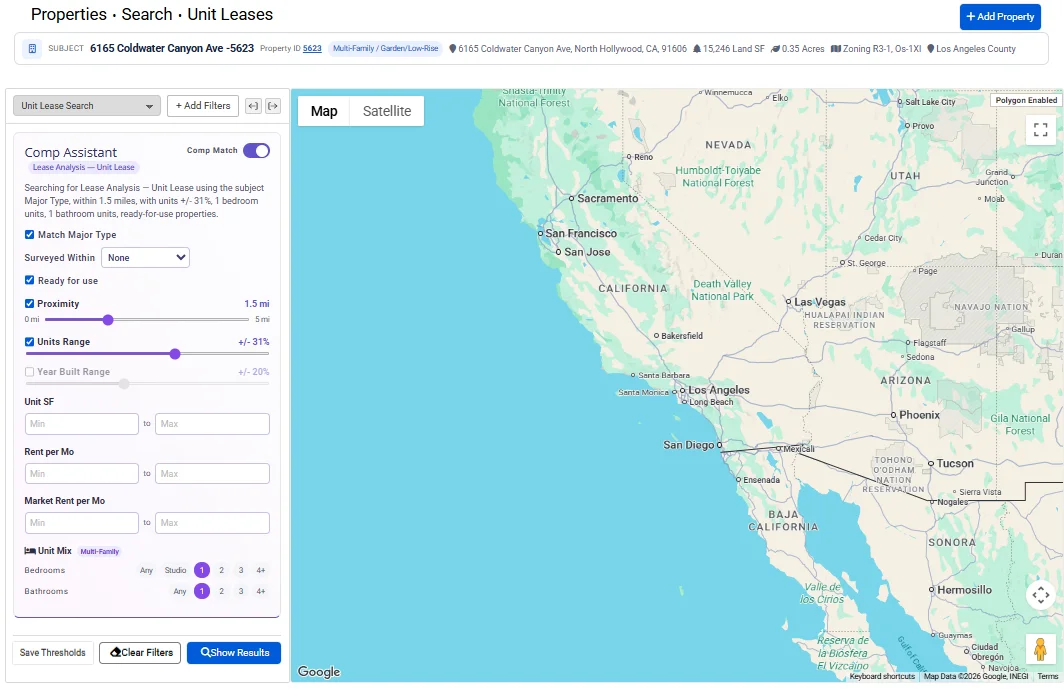The height and width of the screenshot is (692, 1064).
Task: Click the Multi-Family / Garden/Low-Rise tag
Action: 385,49
